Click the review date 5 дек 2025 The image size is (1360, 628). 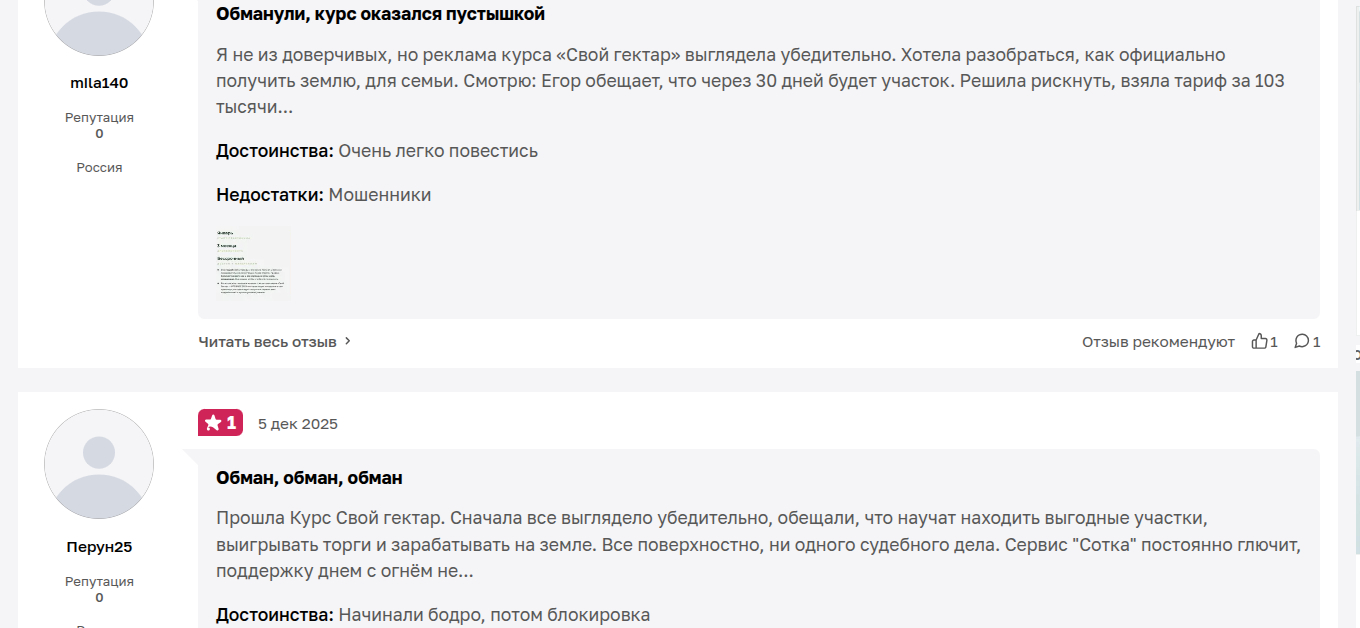298,424
